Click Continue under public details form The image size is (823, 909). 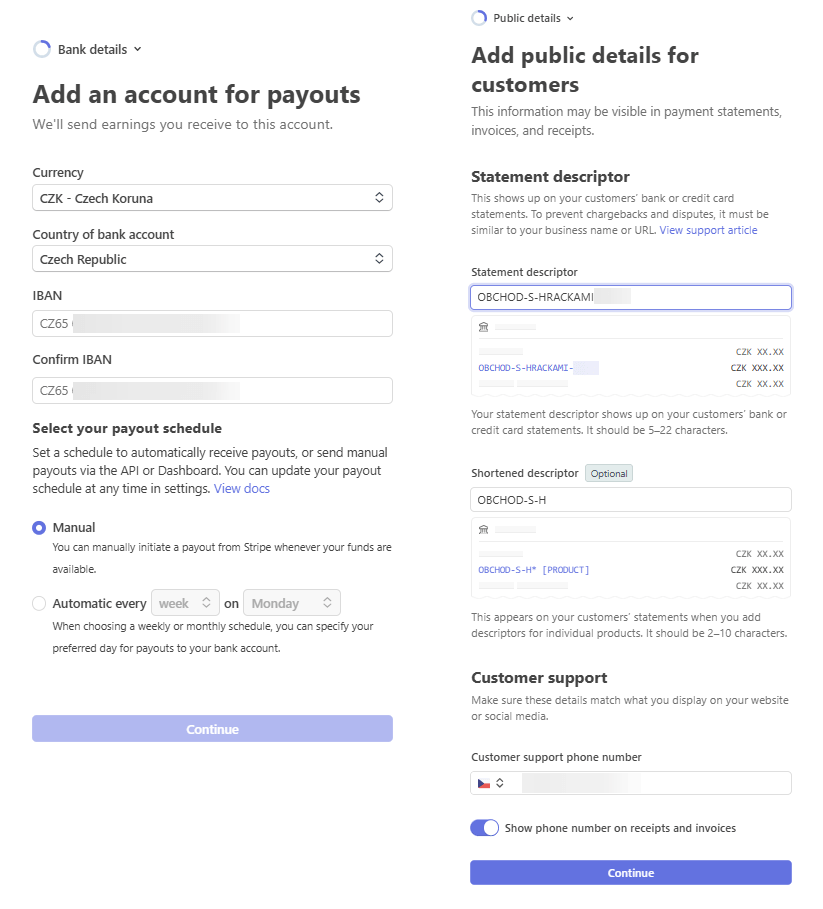(631, 872)
